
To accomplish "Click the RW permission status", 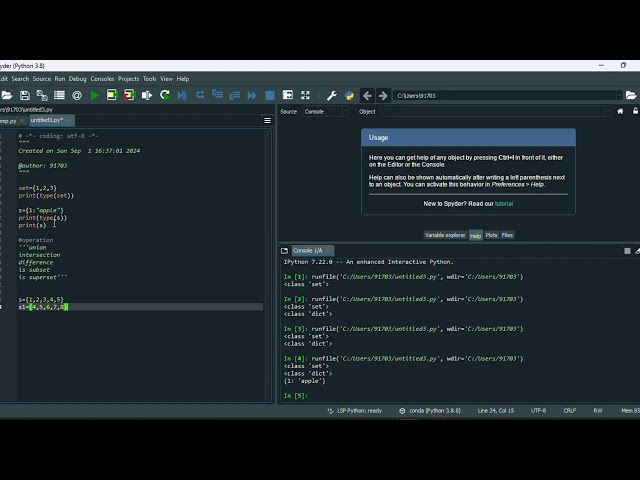I will [x=598, y=411].
